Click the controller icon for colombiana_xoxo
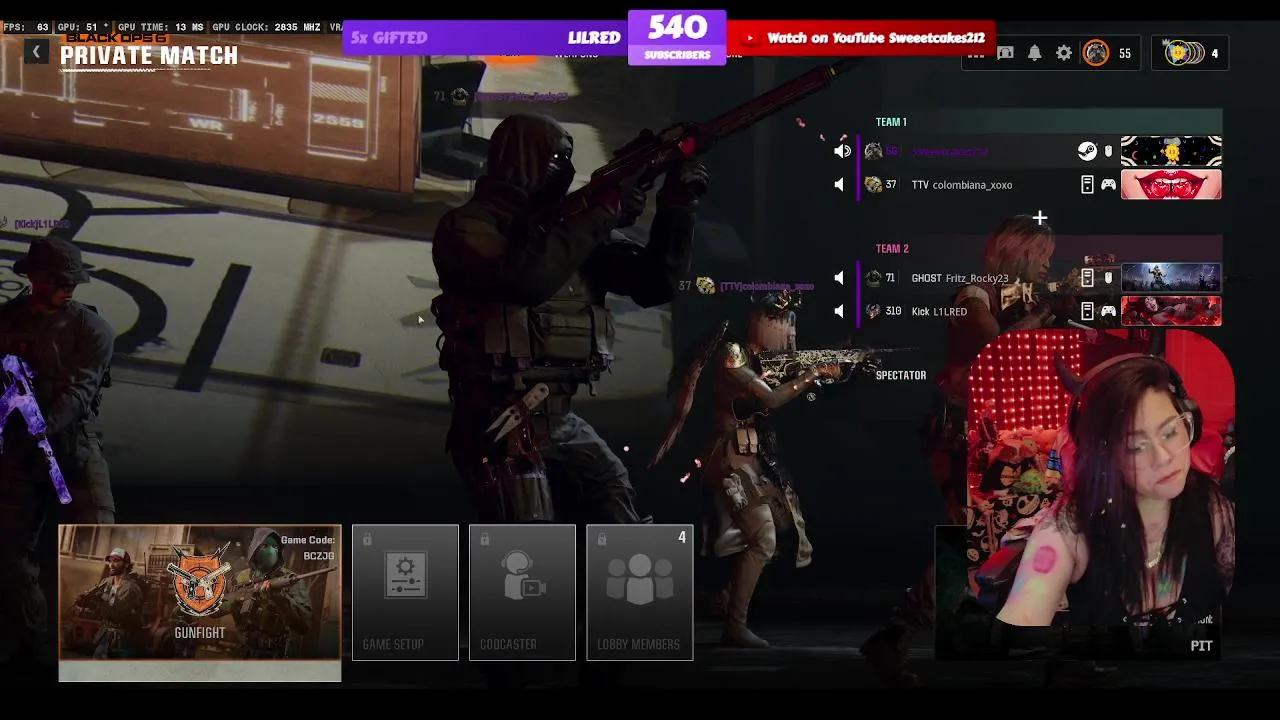This screenshot has width=1280, height=720. 1108,185
